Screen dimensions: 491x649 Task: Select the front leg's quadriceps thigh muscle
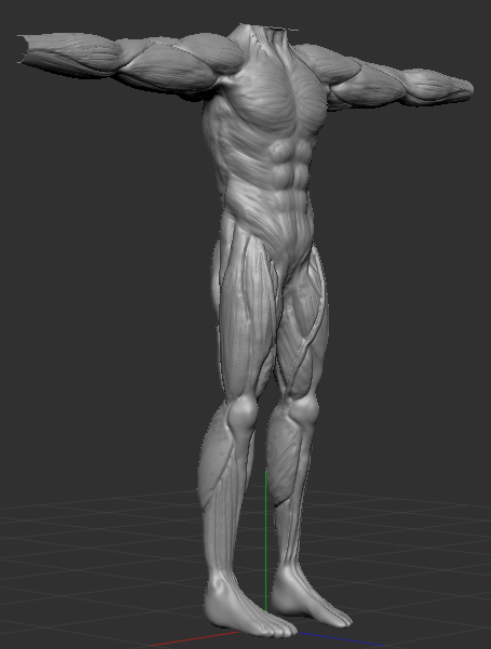[247, 315]
